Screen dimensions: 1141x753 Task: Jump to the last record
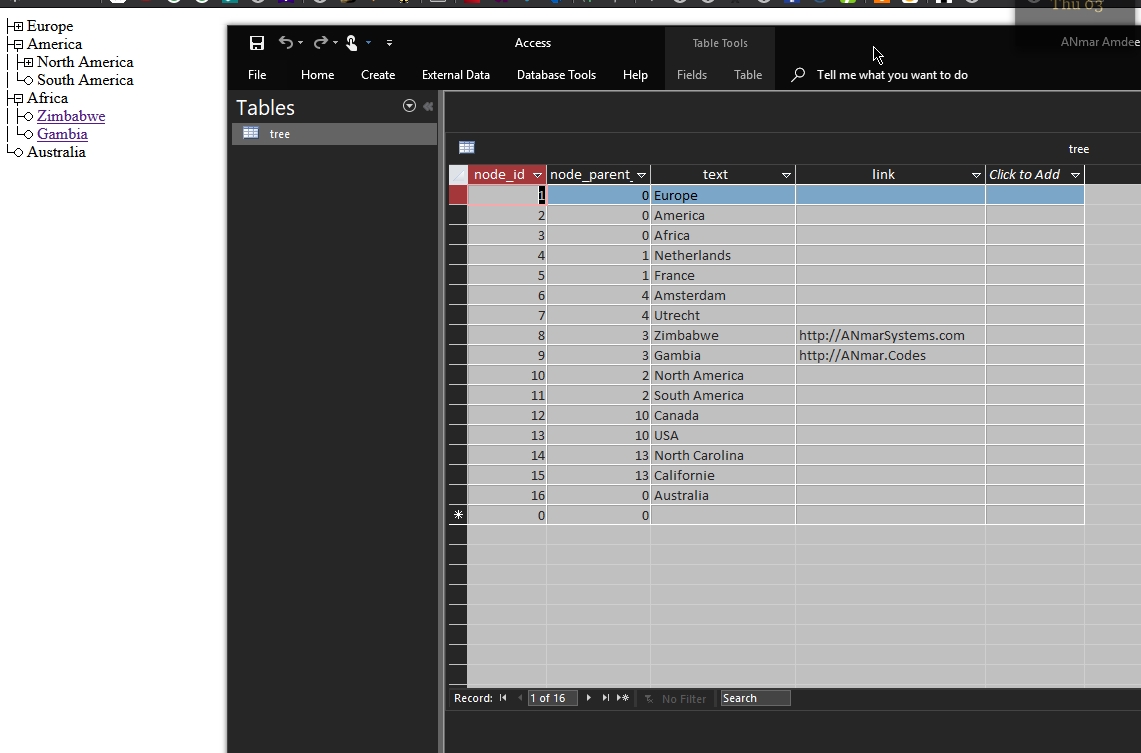click(605, 698)
